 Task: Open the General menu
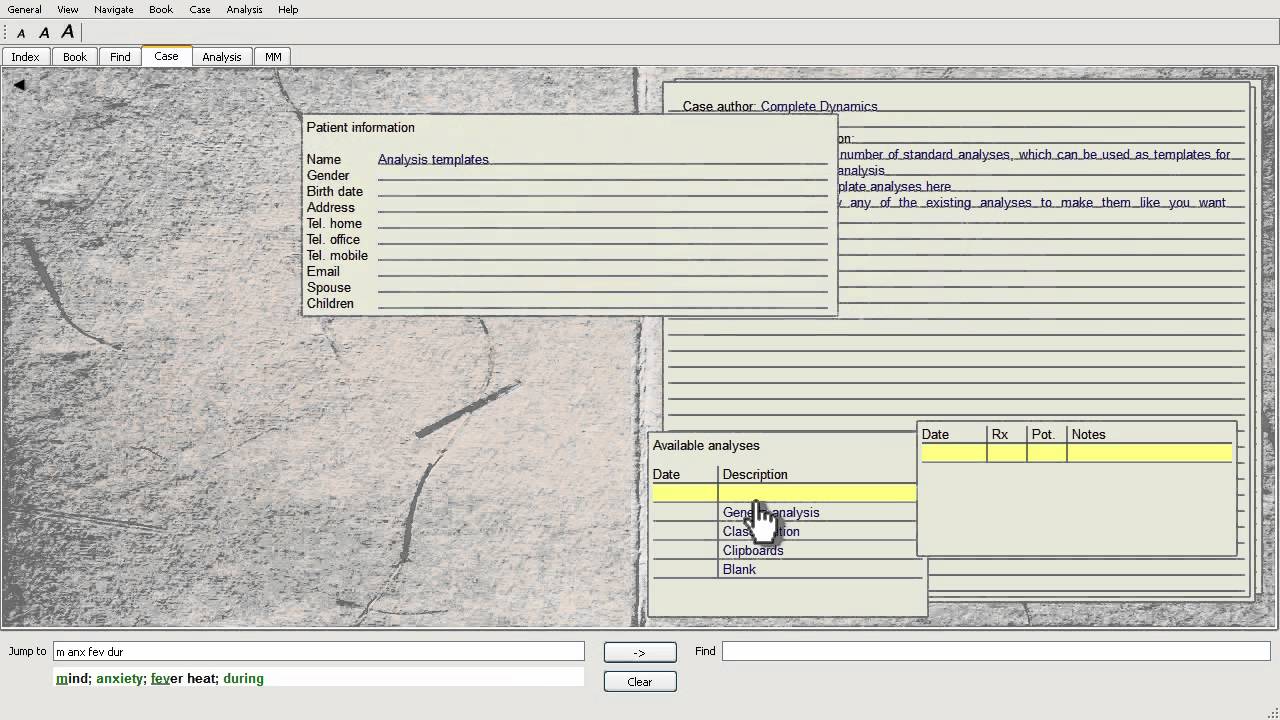[25, 9]
